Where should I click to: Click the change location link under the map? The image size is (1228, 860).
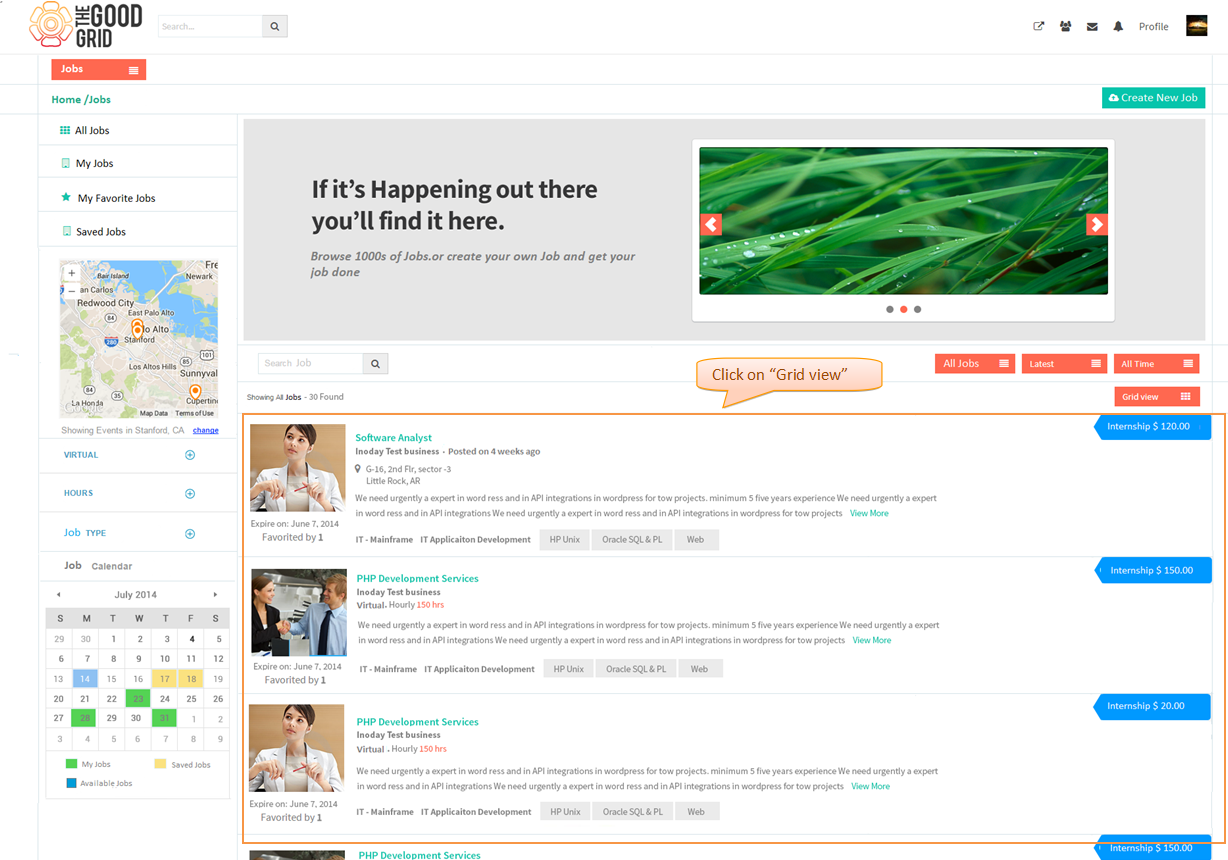[x=206, y=430]
